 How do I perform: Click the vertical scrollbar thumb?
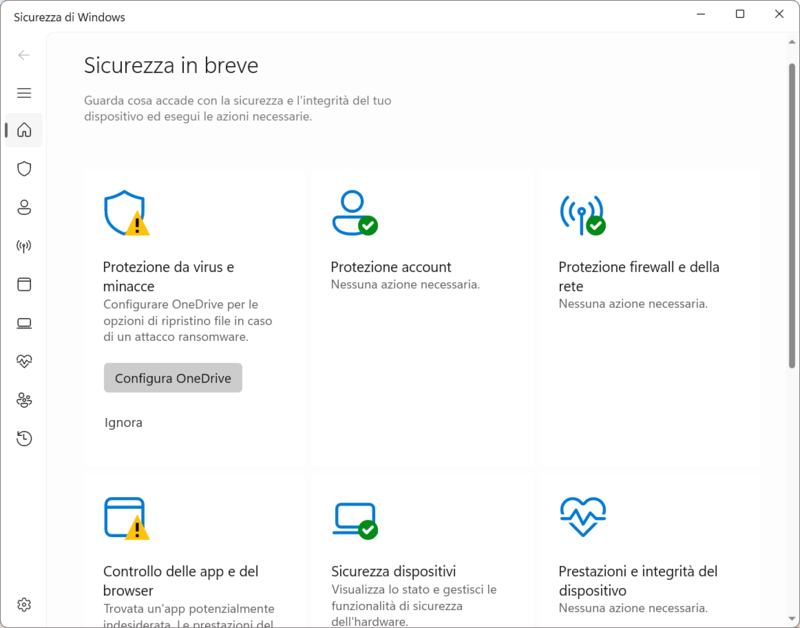[x=792, y=215]
